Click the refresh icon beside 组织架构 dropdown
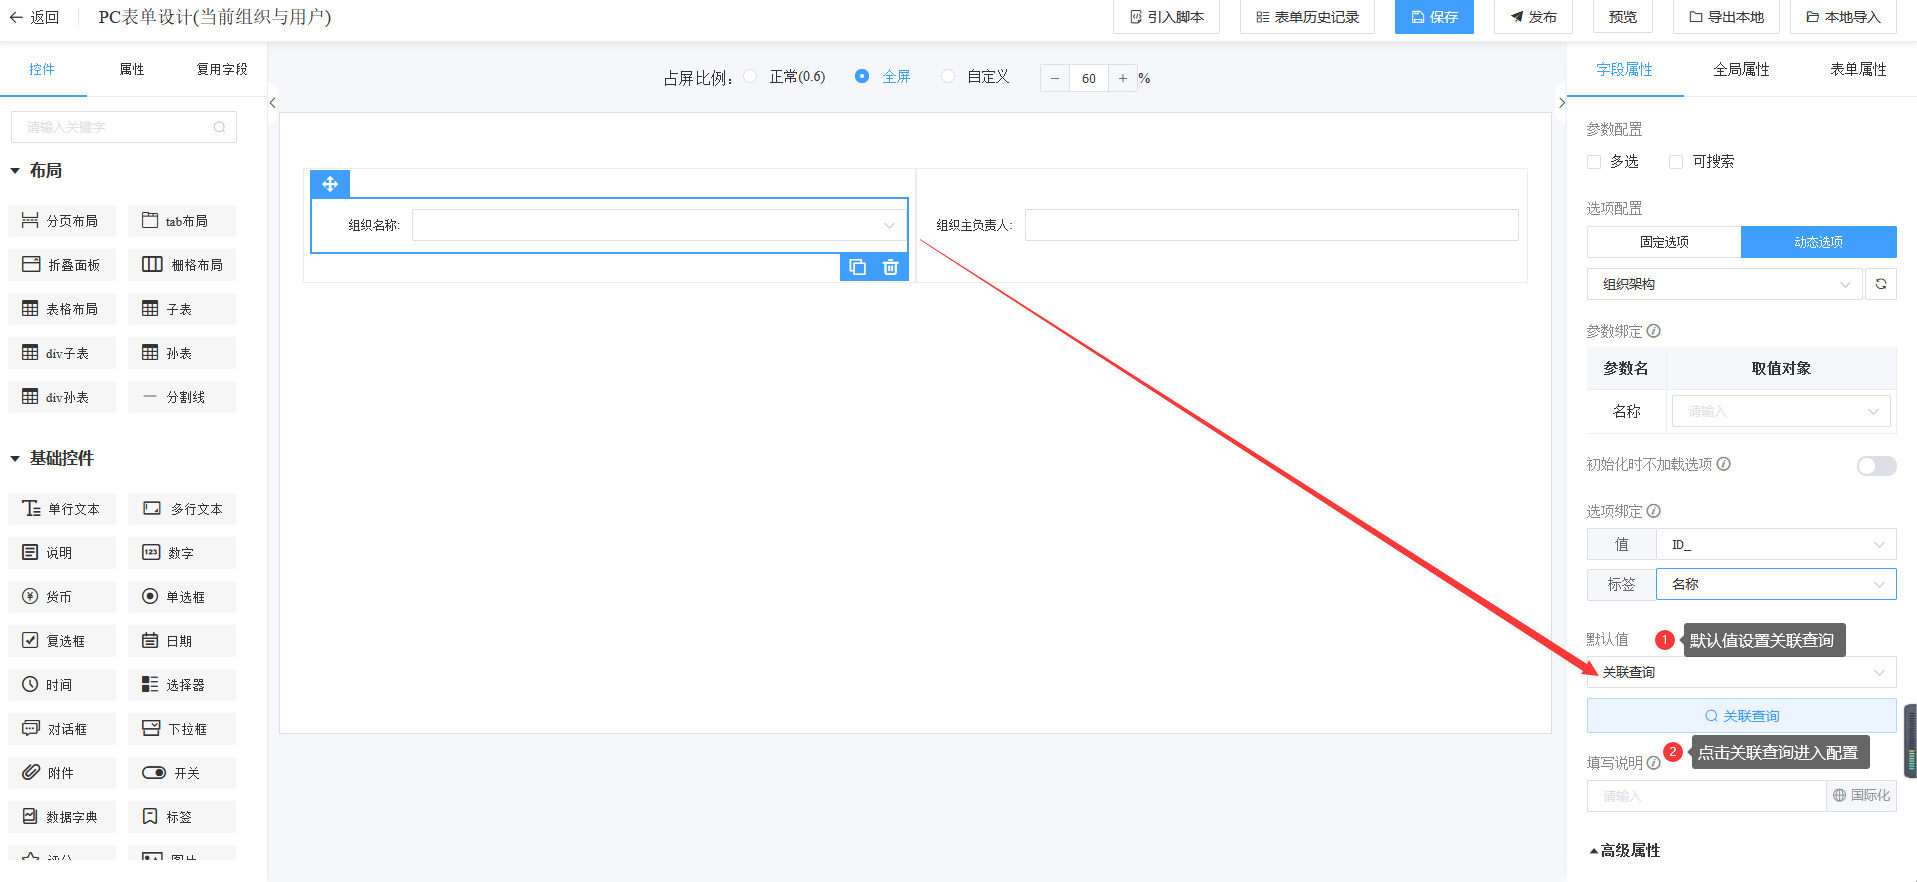This screenshot has width=1917, height=882. click(1880, 284)
